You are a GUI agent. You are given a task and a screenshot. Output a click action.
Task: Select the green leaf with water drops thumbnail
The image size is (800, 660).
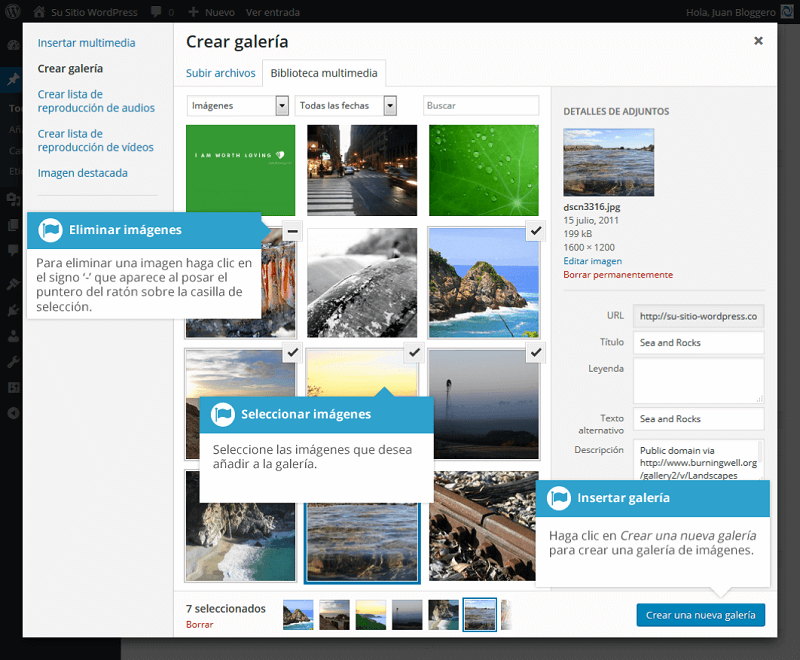coord(484,170)
